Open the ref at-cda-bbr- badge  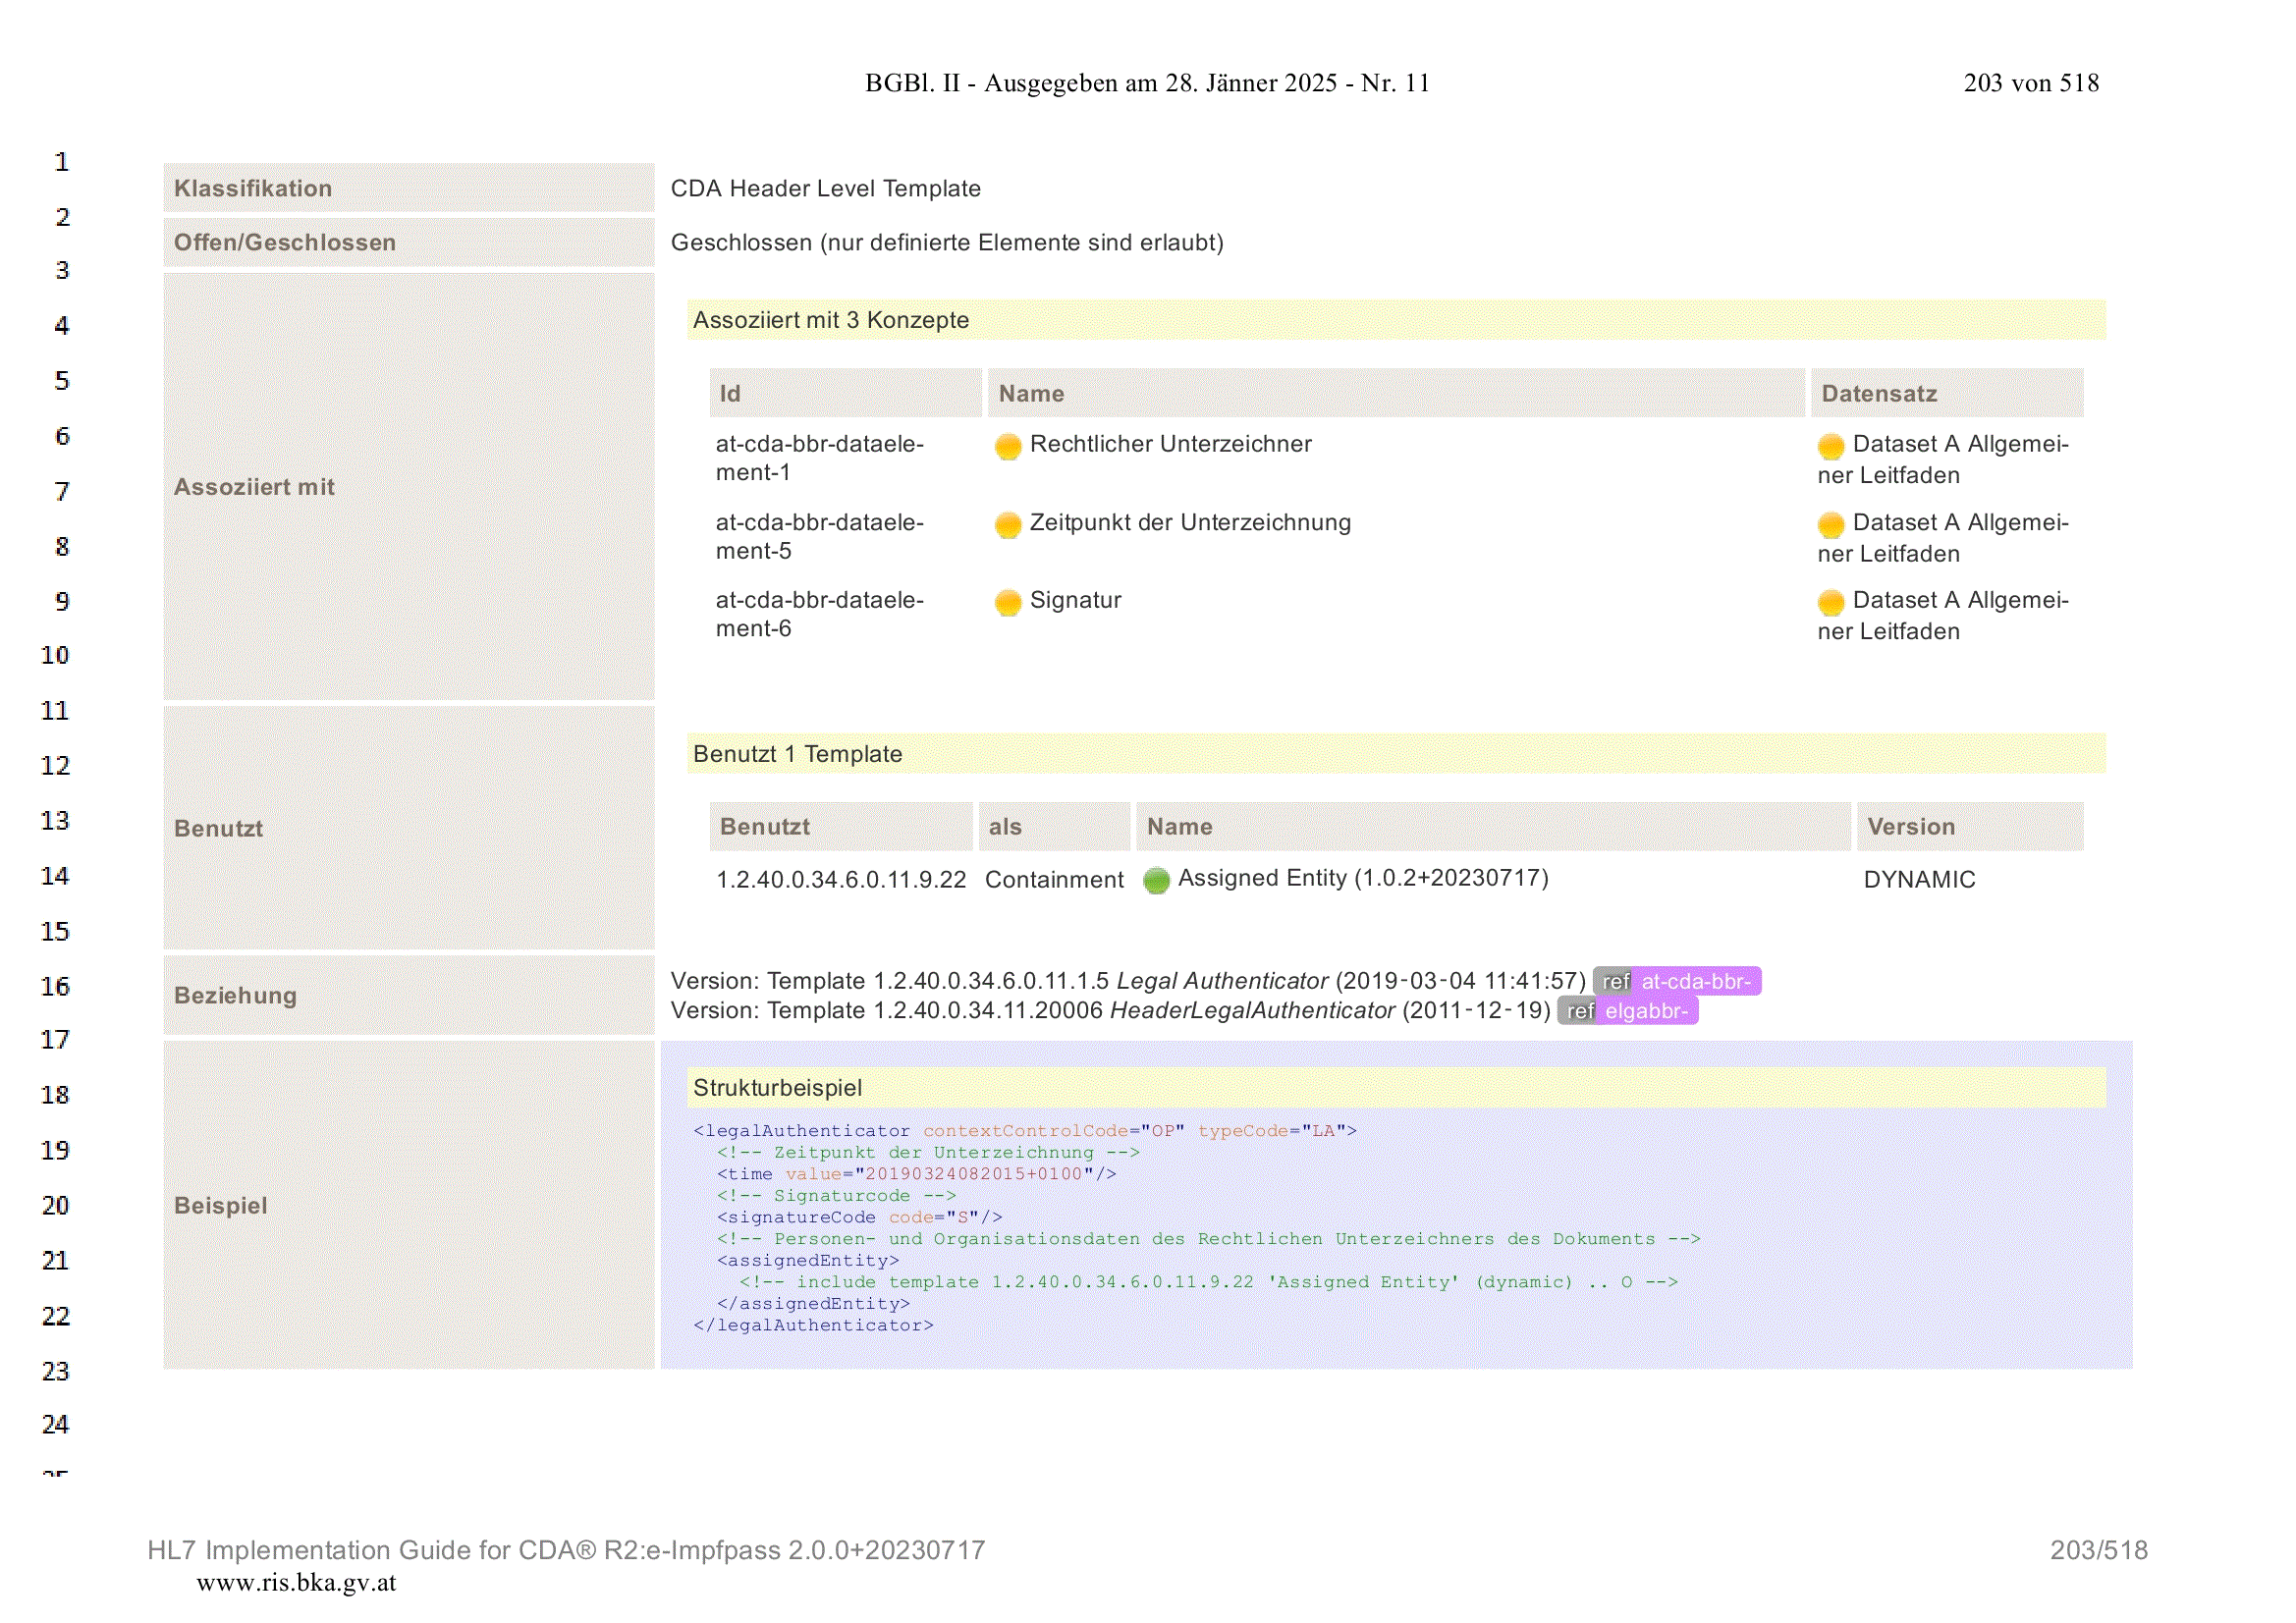tap(1677, 981)
